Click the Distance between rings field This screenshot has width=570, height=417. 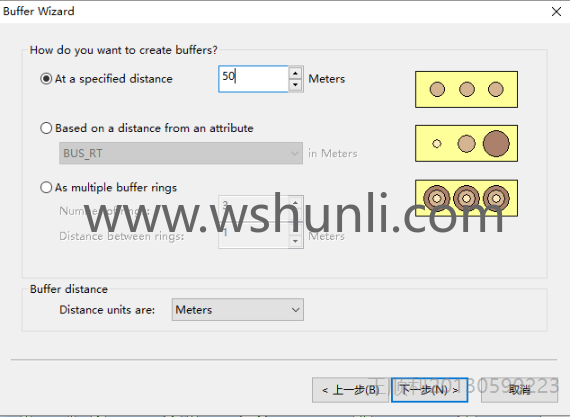coord(253,236)
